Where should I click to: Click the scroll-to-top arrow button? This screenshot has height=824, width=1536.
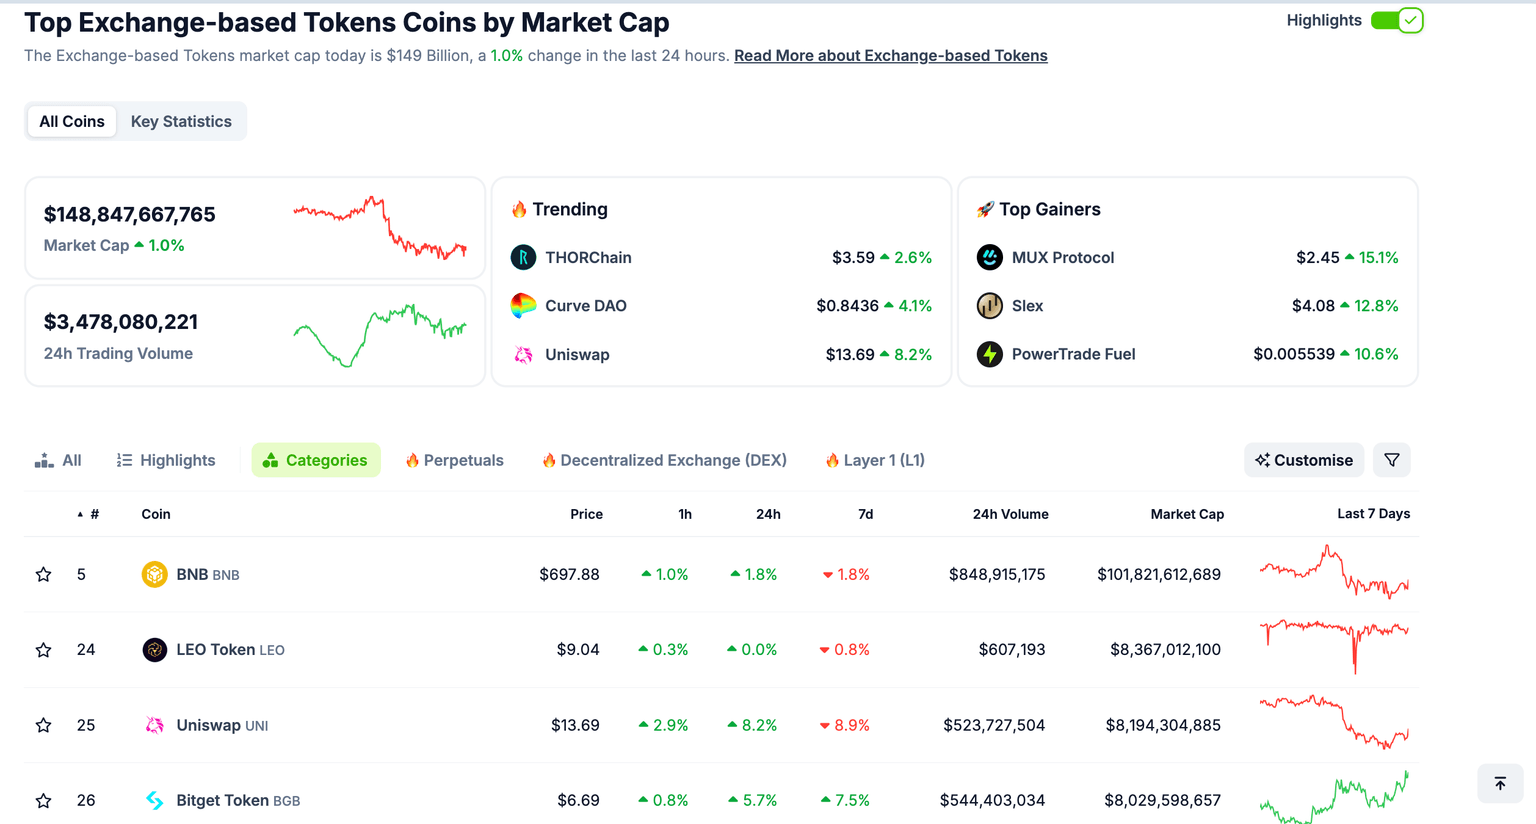pyautogui.click(x=1500, y=784)
